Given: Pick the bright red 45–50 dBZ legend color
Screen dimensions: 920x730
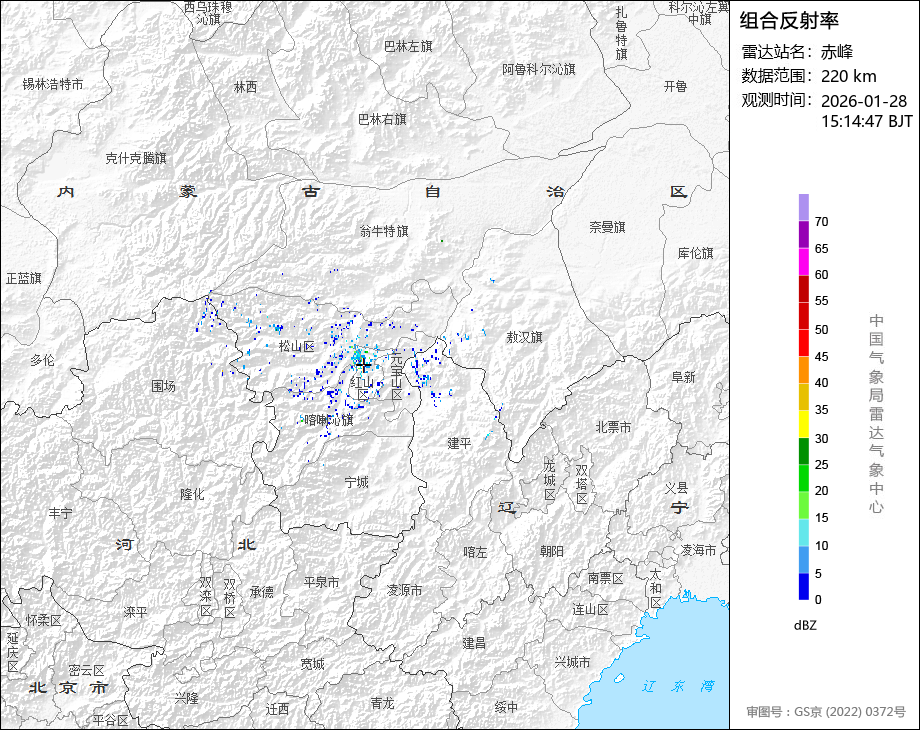Looking at the screenshot, I should pos(804,343).
